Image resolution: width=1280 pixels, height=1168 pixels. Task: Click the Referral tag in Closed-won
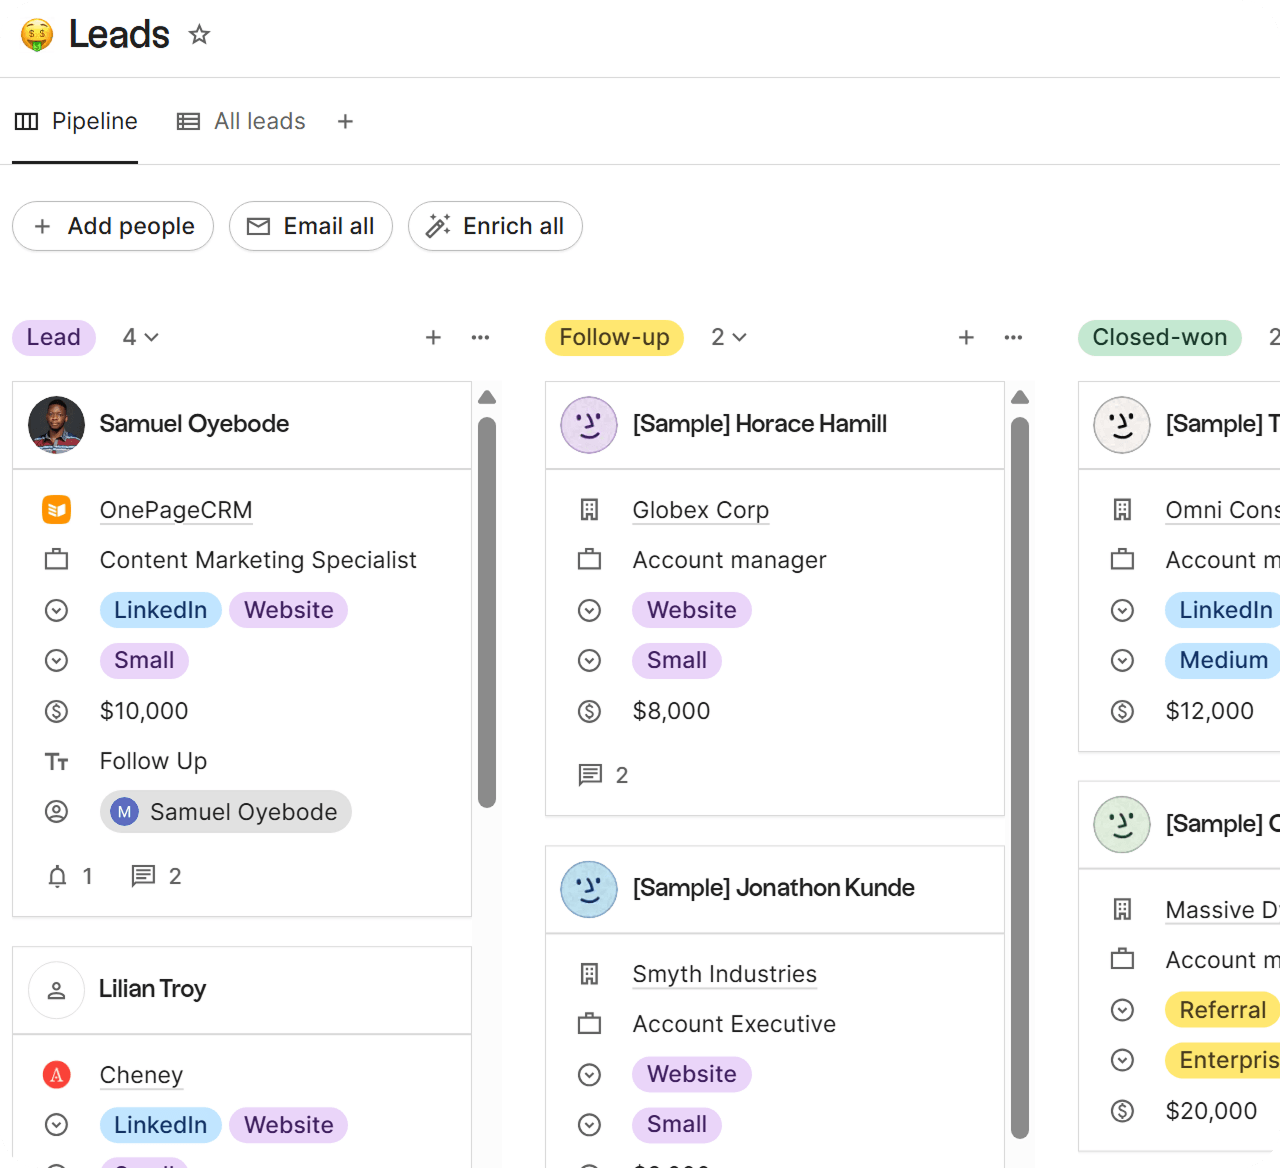(1222, 1010)
